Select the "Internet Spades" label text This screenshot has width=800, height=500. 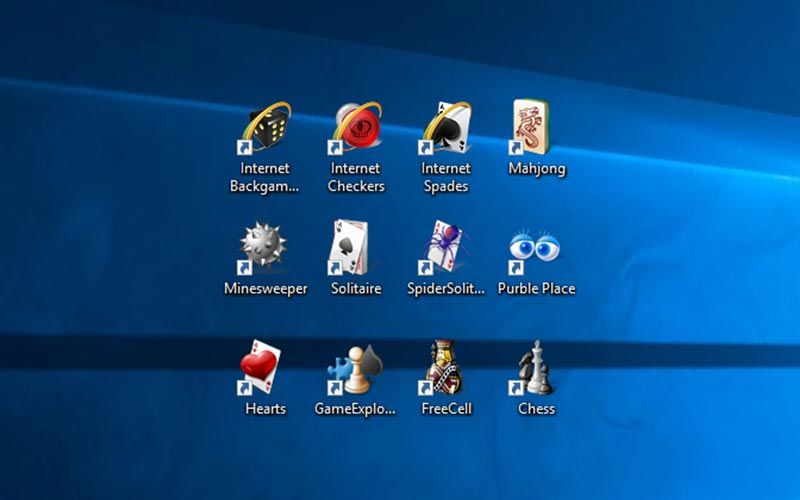446,178
